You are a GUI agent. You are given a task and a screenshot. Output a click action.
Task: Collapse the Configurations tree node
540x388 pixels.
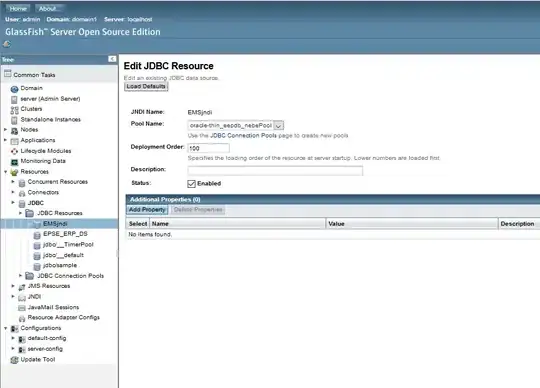click(6, 328)
